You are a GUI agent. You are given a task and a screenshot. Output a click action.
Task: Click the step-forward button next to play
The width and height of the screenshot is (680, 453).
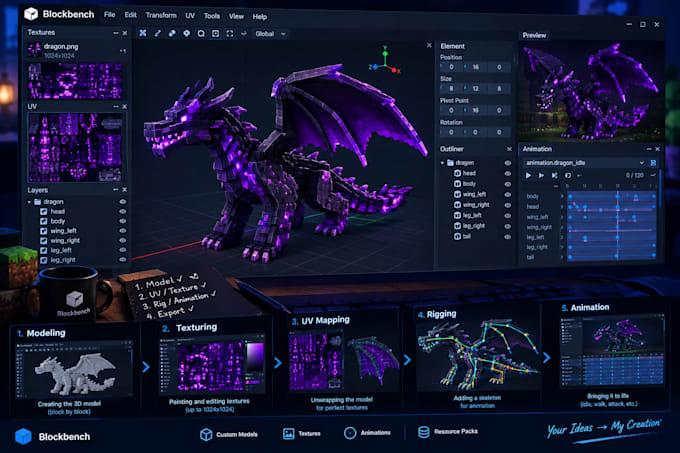[x=541, y=176]
